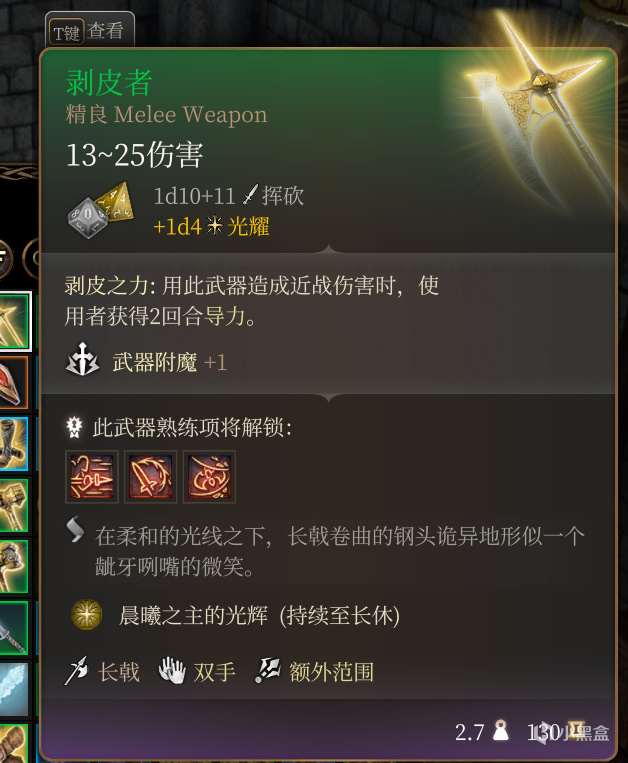Click the first weapon skill icon
Screen dimensions: 628x763
click(x=92, y=476)
